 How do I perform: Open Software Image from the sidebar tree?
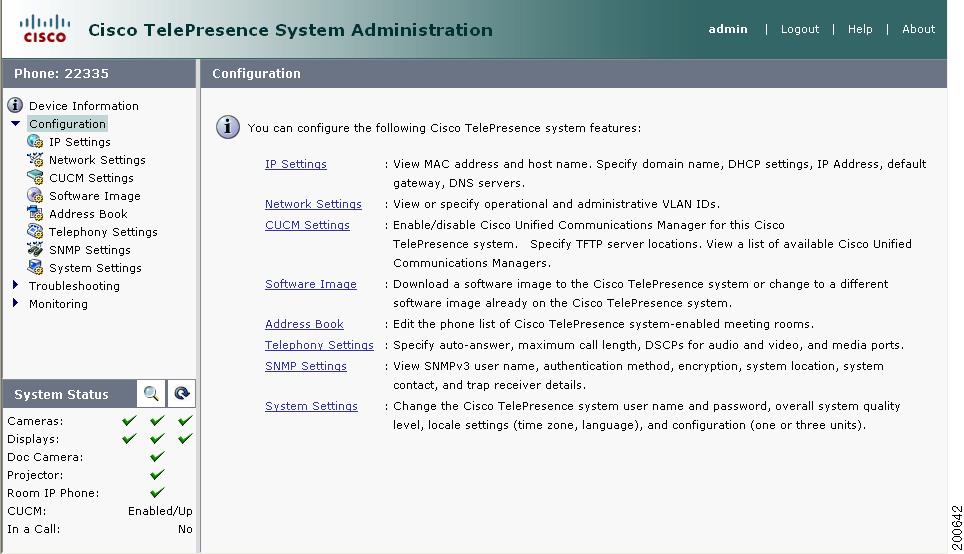[x=95, y=196]
